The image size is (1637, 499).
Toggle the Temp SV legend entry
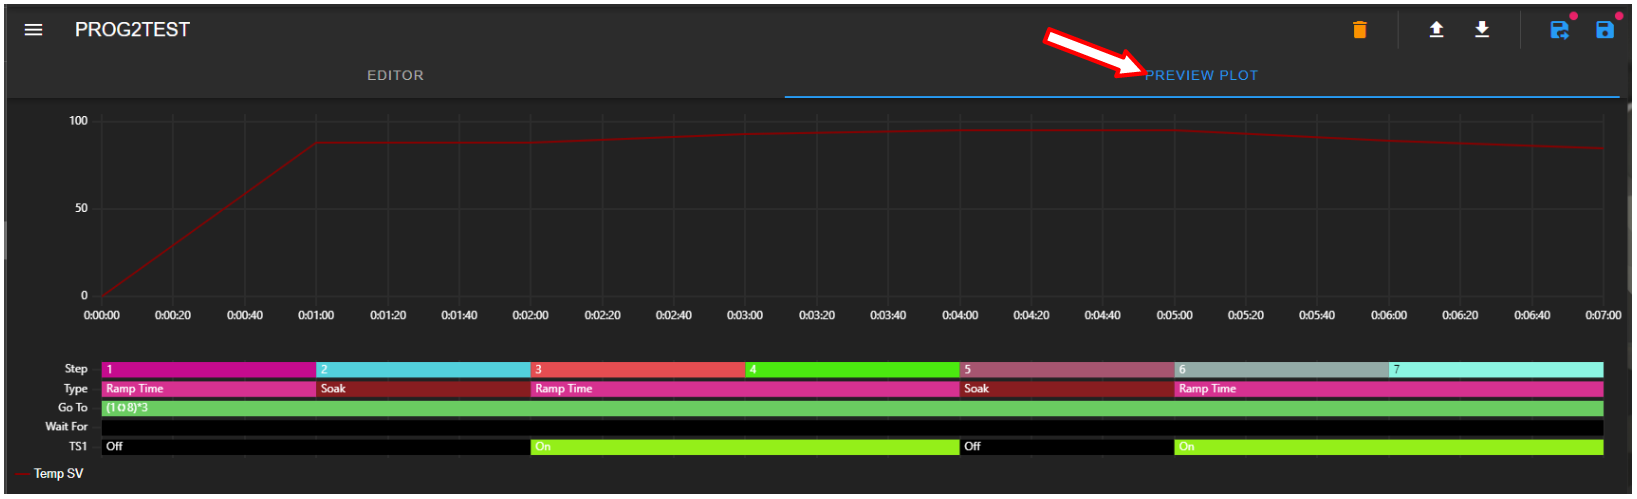coord(50,474)
